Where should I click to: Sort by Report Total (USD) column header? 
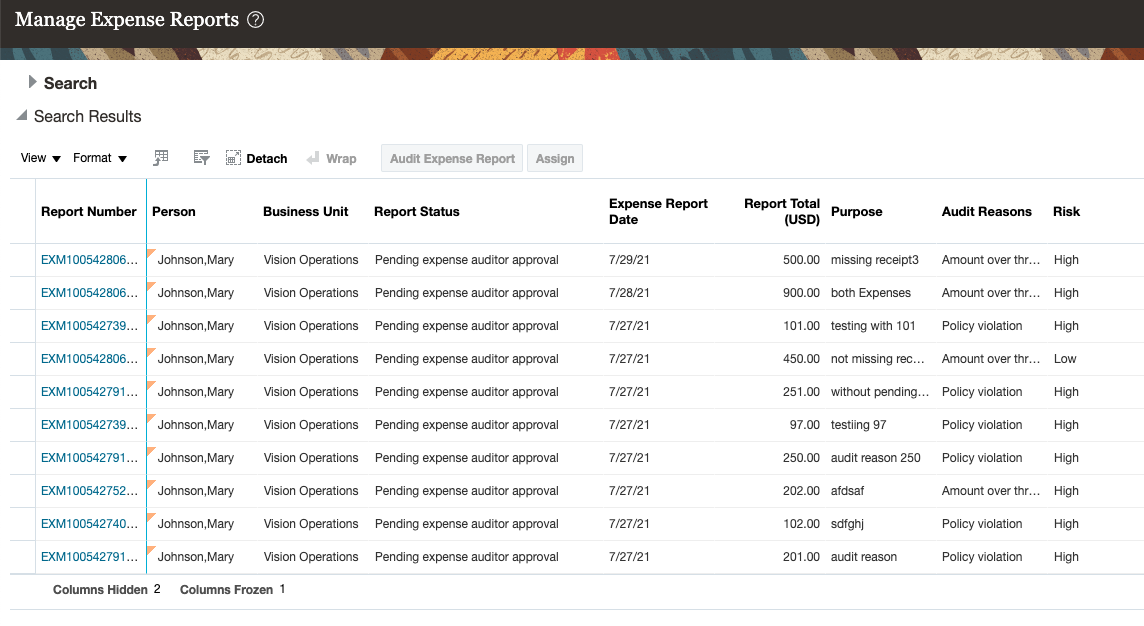tap(781, 211)
